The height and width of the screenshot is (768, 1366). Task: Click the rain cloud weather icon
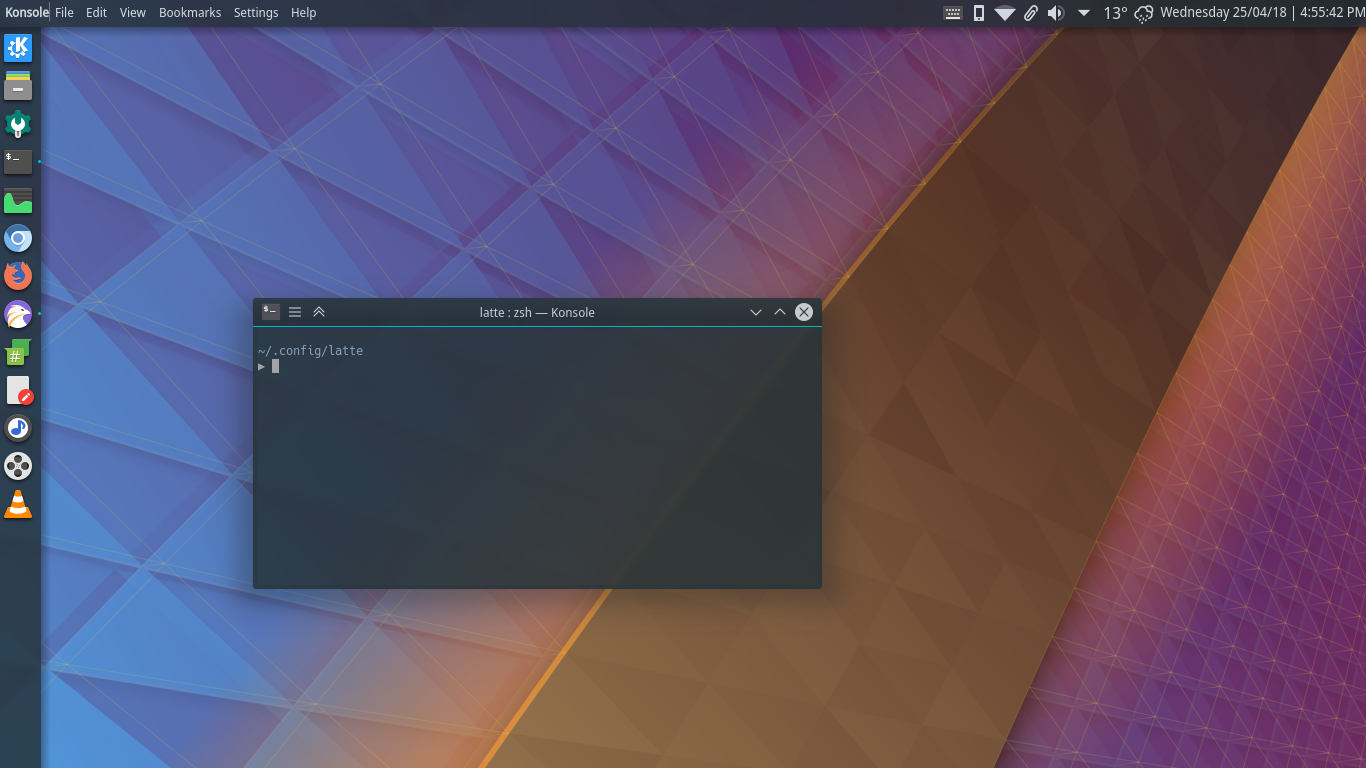click(1143, 13)
